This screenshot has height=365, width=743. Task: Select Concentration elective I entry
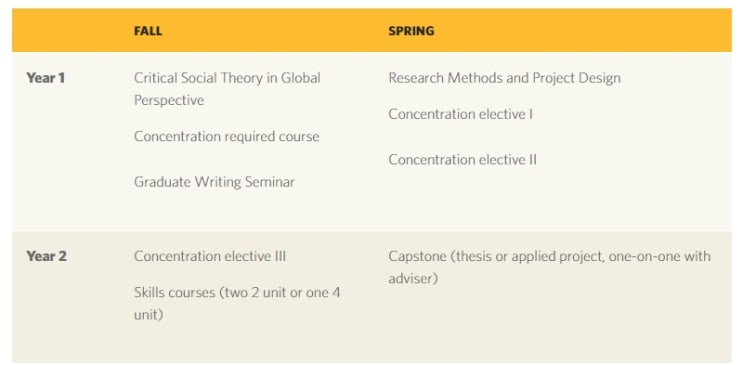coord(461,114)
